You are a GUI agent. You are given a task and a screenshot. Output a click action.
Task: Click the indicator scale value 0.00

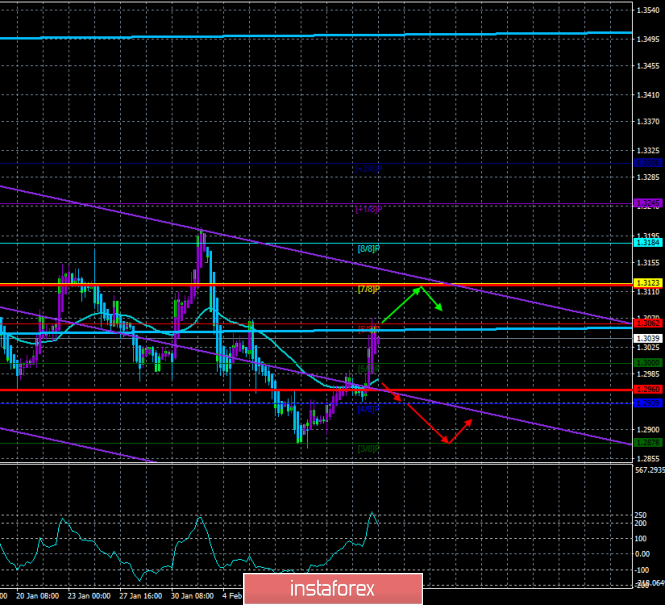(642, 554)
